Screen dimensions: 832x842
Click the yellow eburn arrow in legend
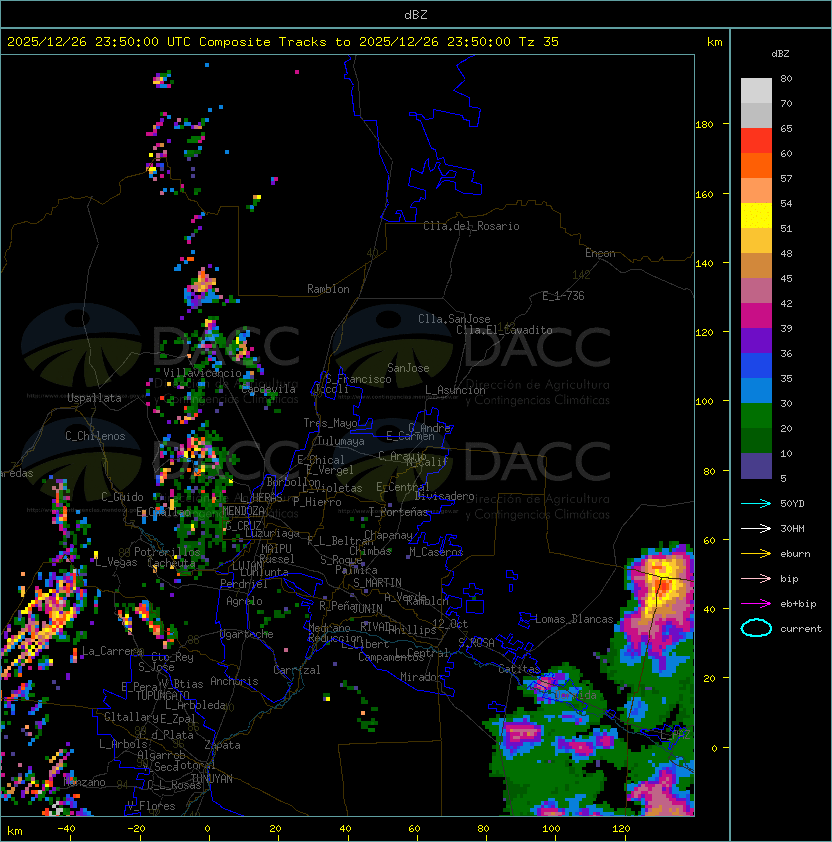[756, 554]
